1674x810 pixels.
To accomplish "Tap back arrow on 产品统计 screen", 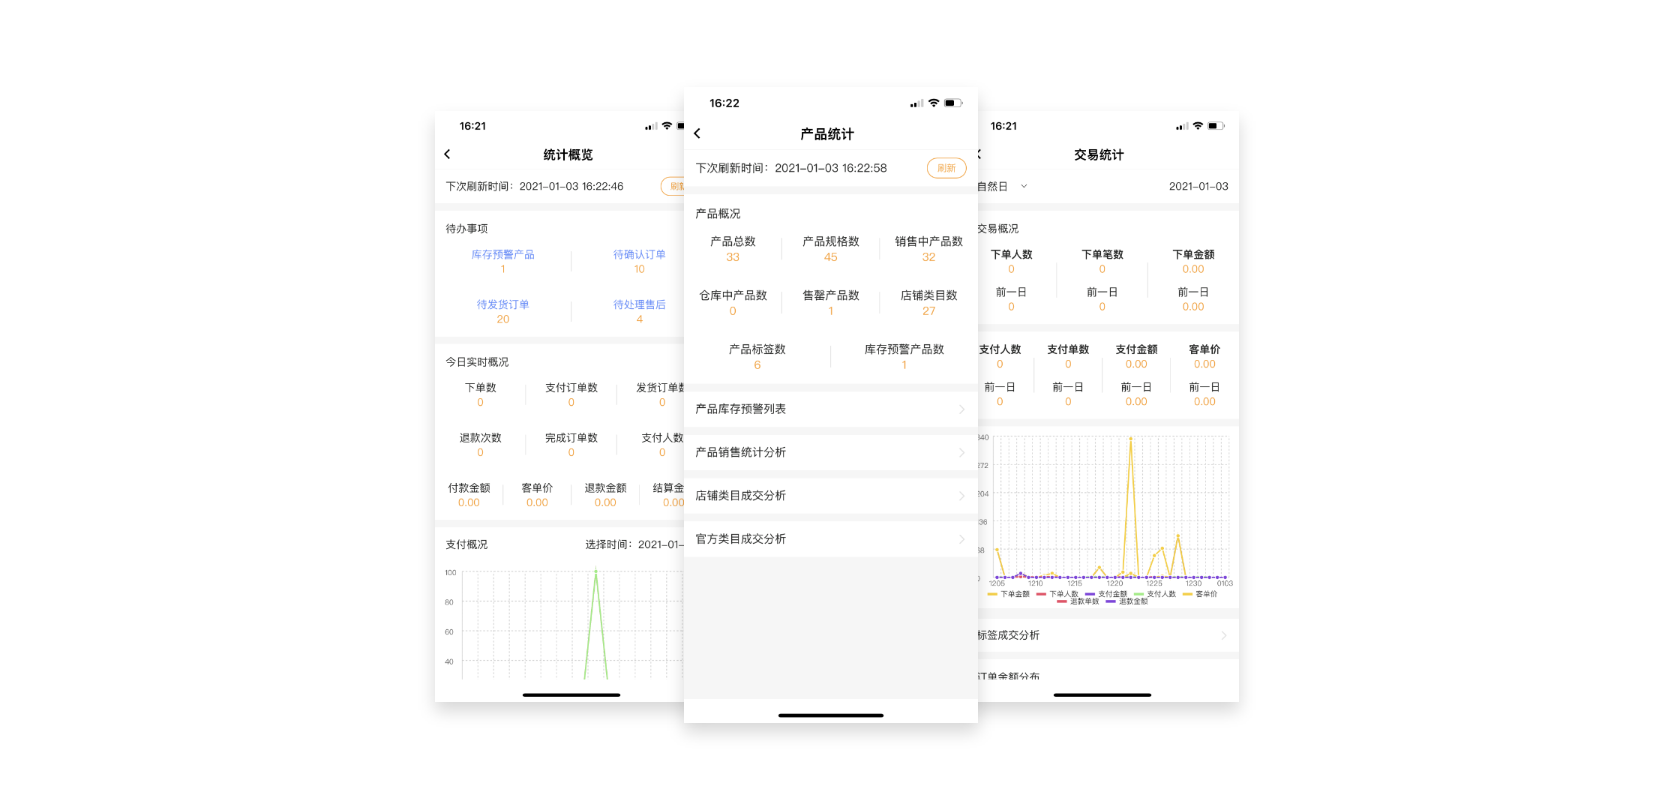I will (697, 133).
